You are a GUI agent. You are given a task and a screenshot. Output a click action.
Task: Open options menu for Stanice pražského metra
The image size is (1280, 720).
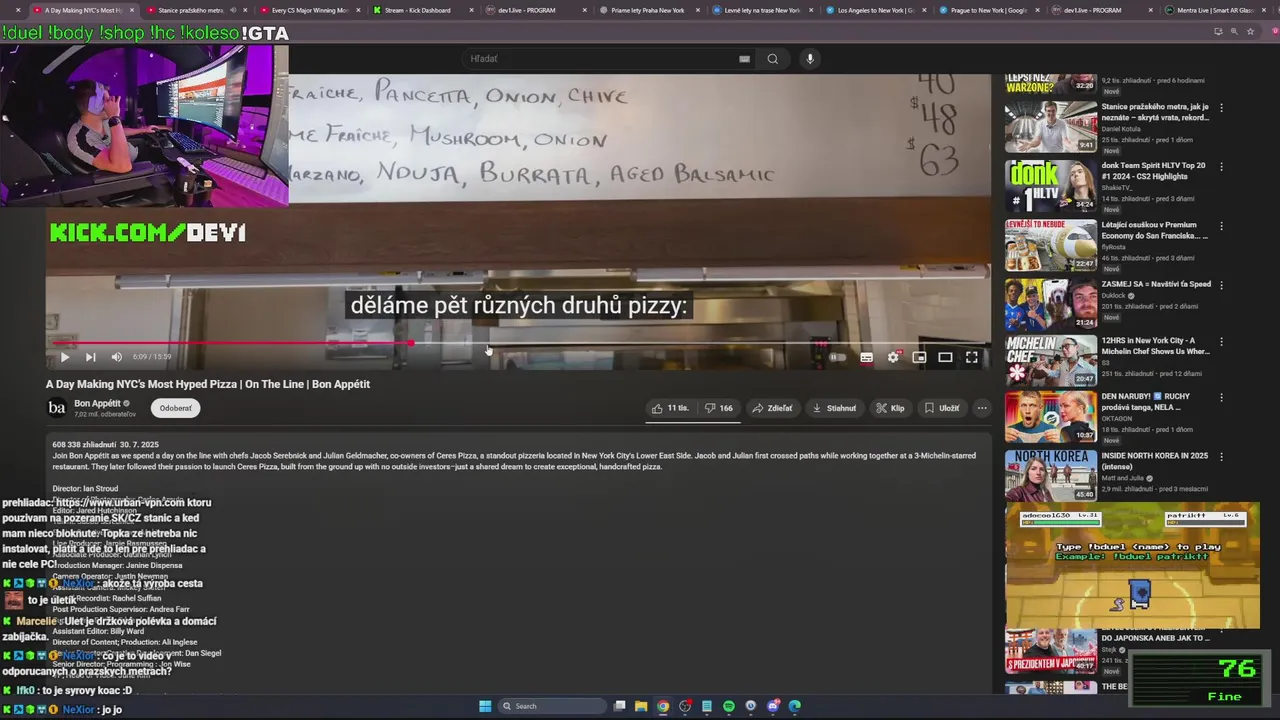coord(1221,108)
